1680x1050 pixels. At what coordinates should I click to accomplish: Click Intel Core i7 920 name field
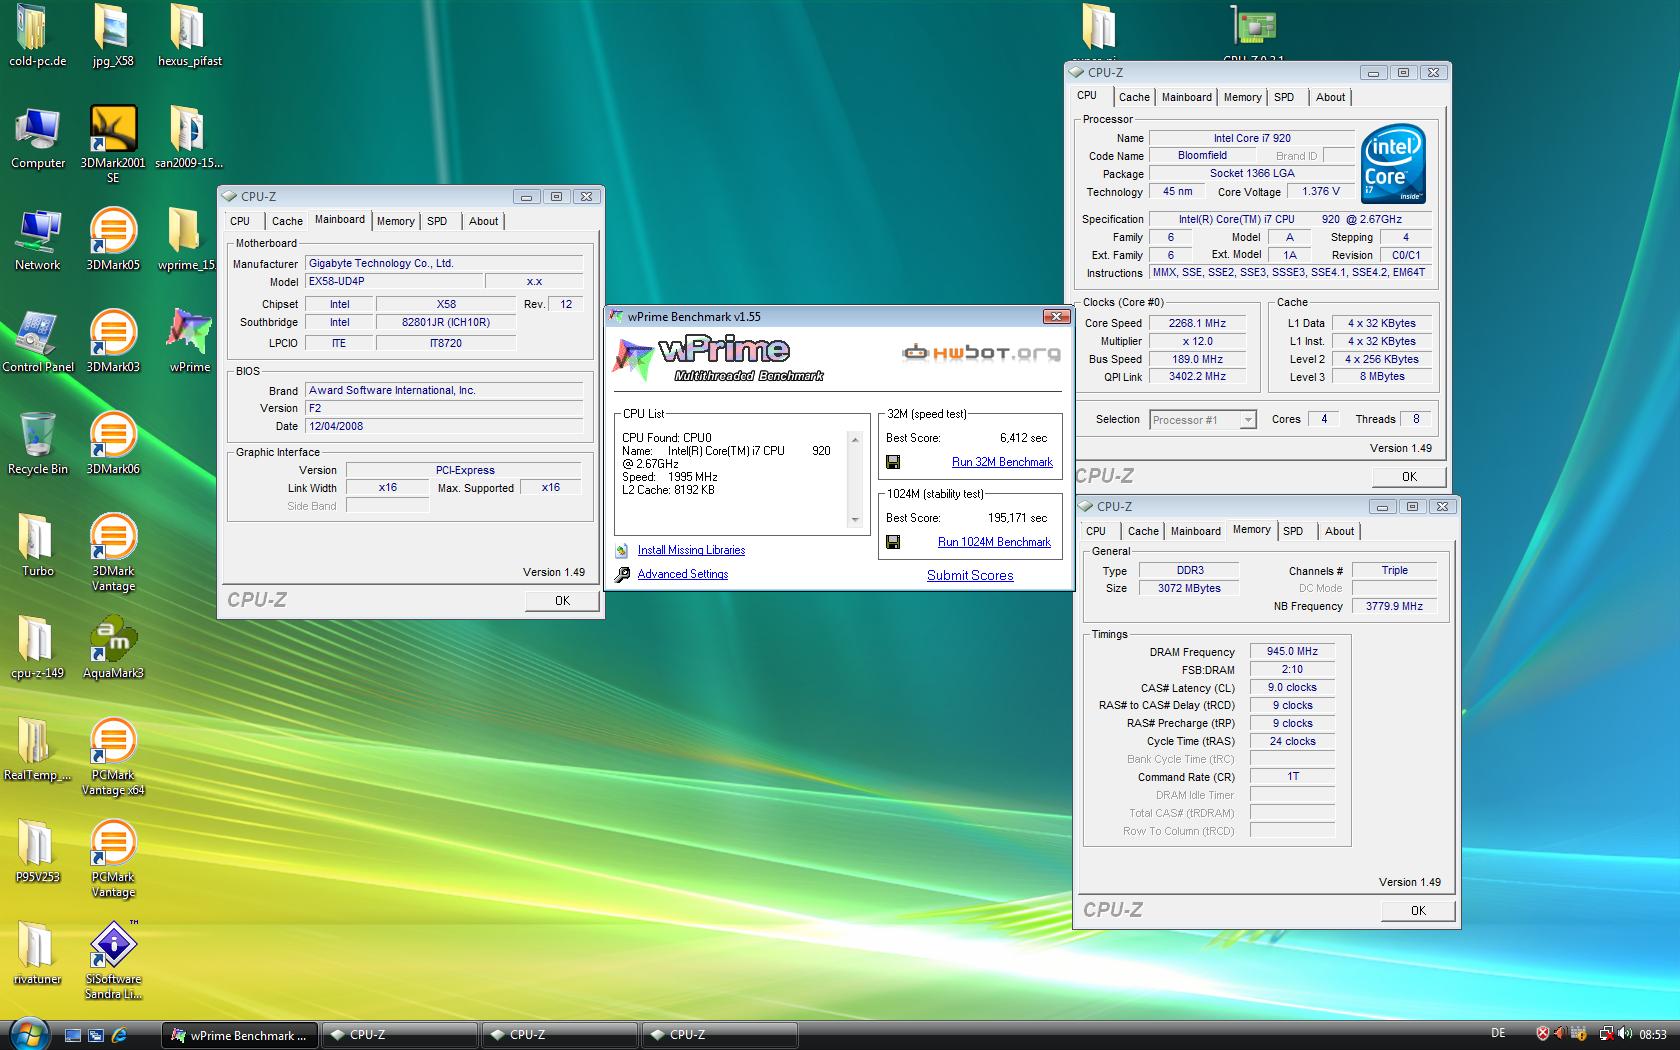click(1252, 138)
